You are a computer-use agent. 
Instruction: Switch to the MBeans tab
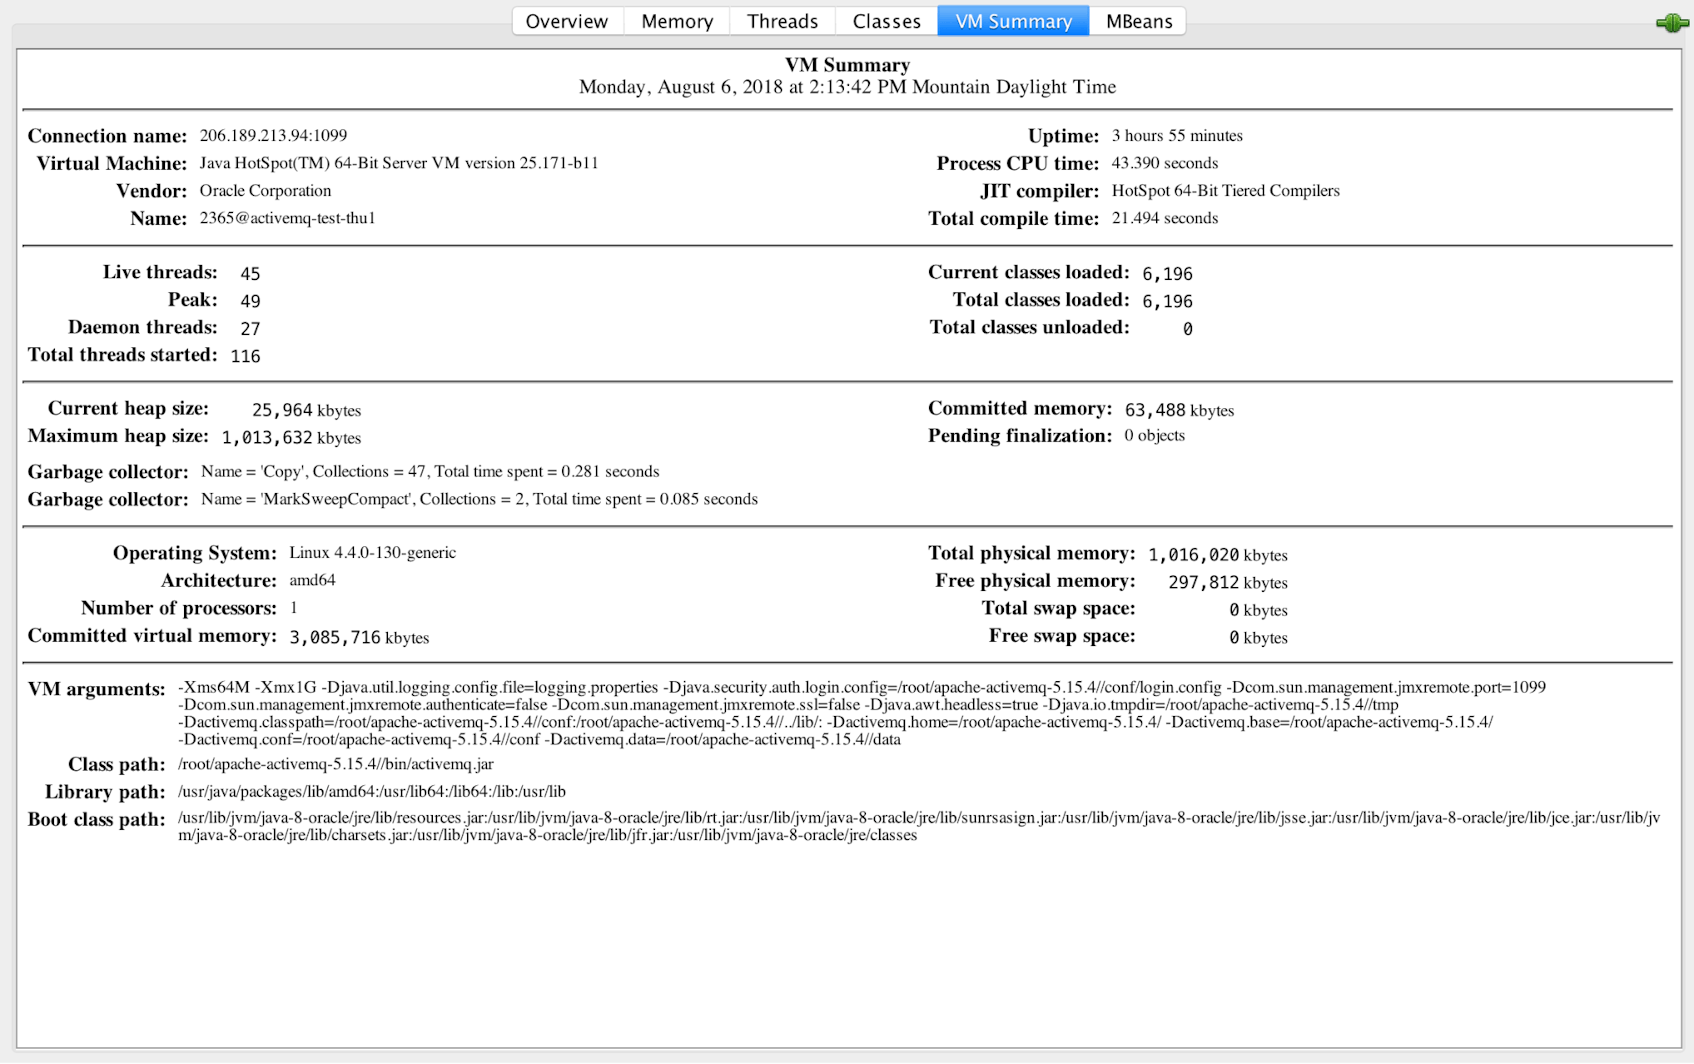(1137, 20)
